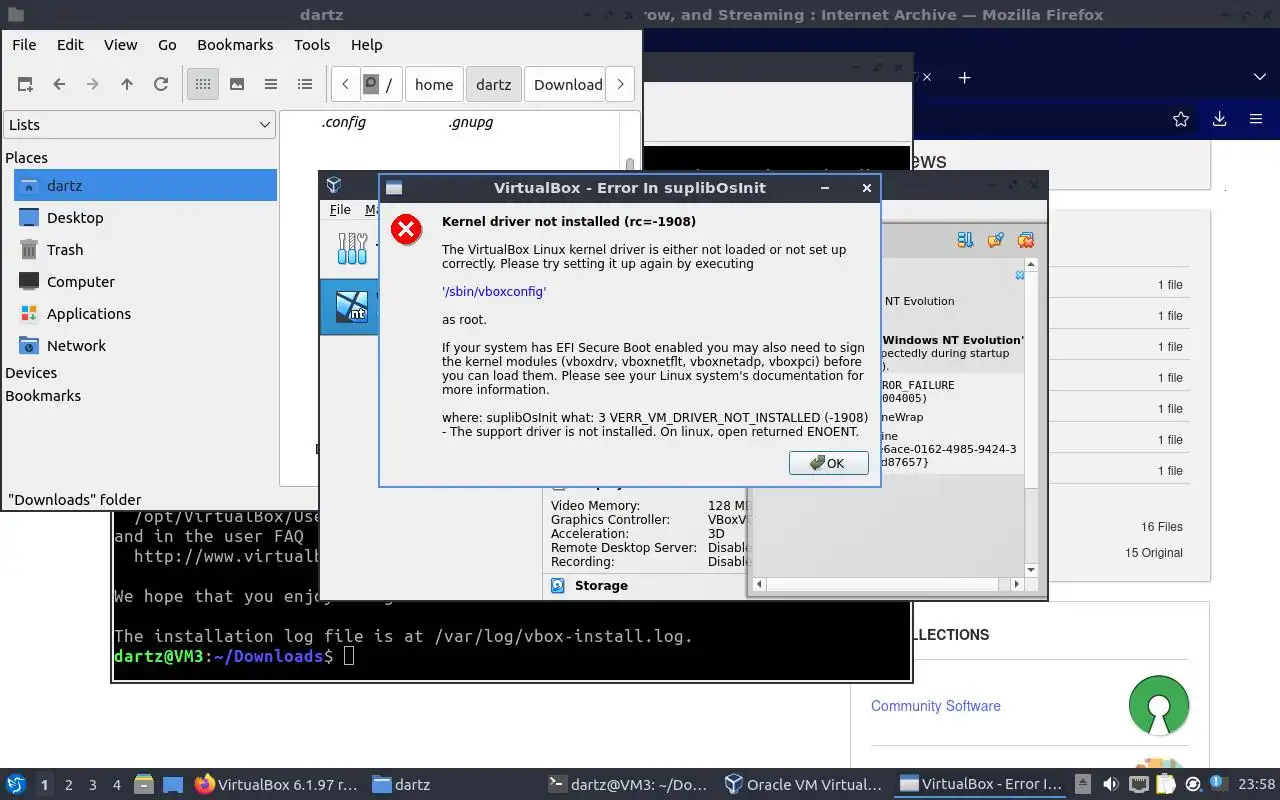Switch to workspace 2 in the taskbar
Screen dimensions: 1280x800
point(69,785)
